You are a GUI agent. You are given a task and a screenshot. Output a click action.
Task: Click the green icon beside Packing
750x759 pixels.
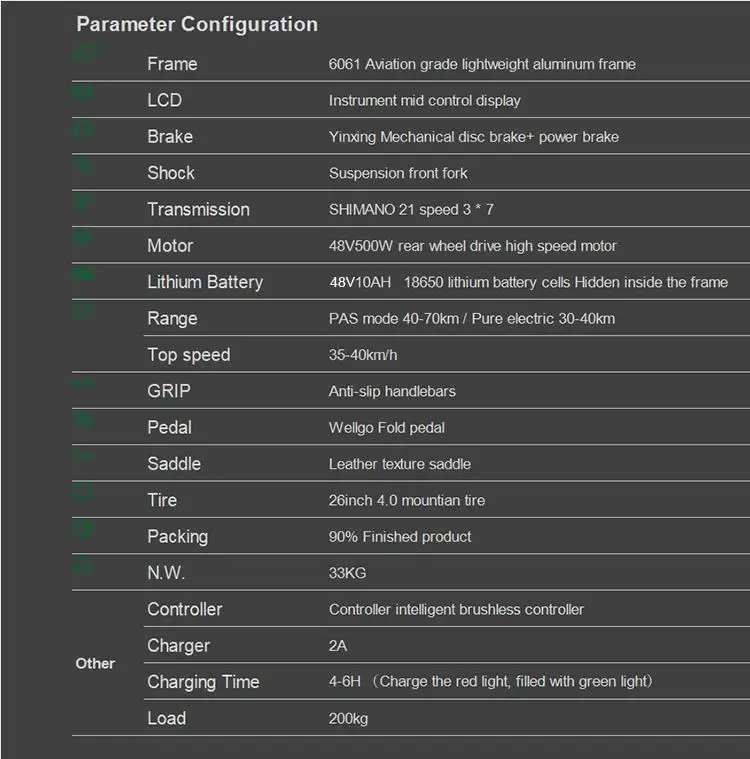click(84, 529)
